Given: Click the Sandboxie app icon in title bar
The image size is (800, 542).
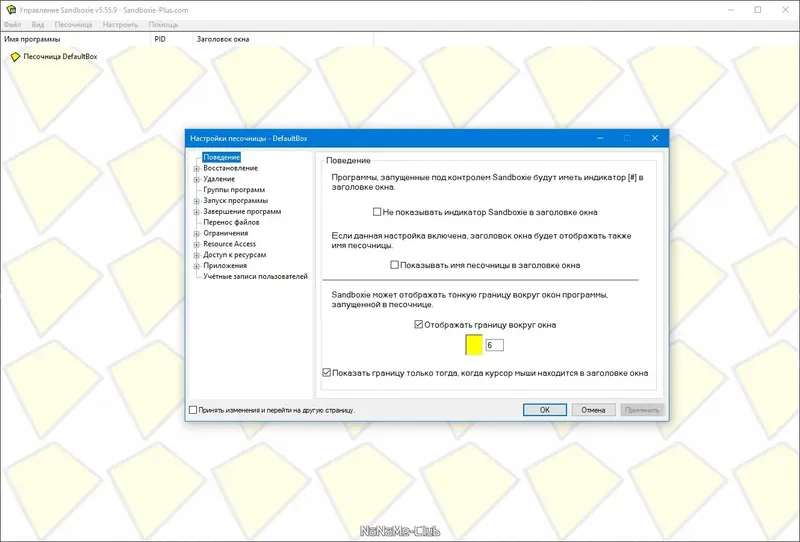Looking at the screenshot, I should tap(11, 10).
